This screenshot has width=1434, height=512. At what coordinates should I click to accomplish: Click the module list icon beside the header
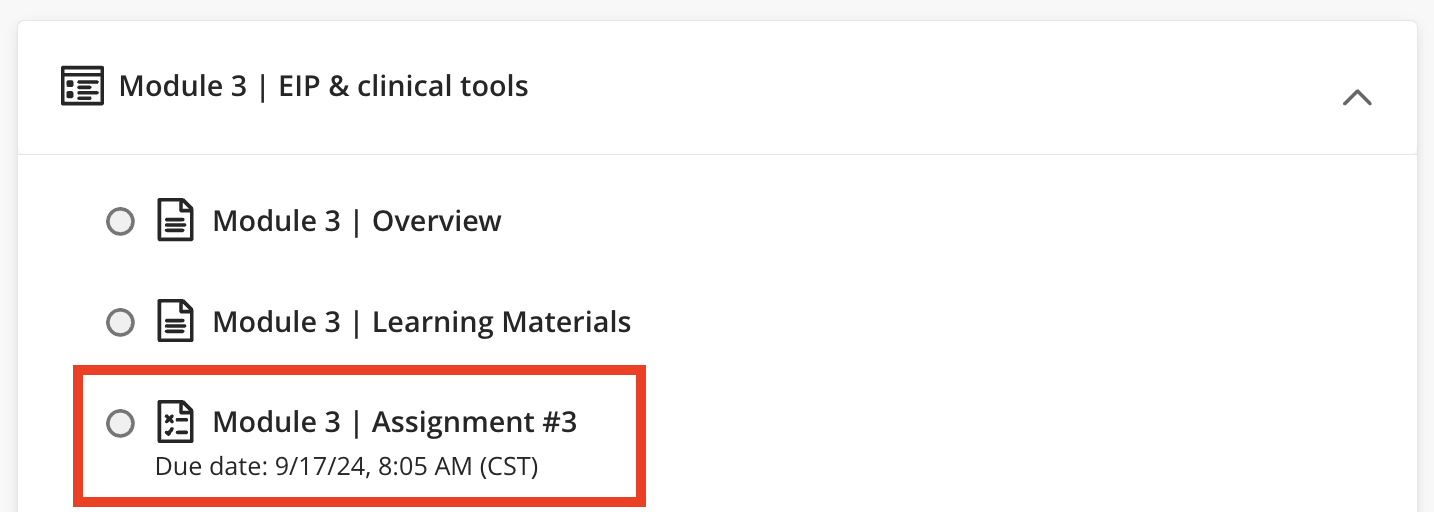pyautogui.click(x=82, y=86)
